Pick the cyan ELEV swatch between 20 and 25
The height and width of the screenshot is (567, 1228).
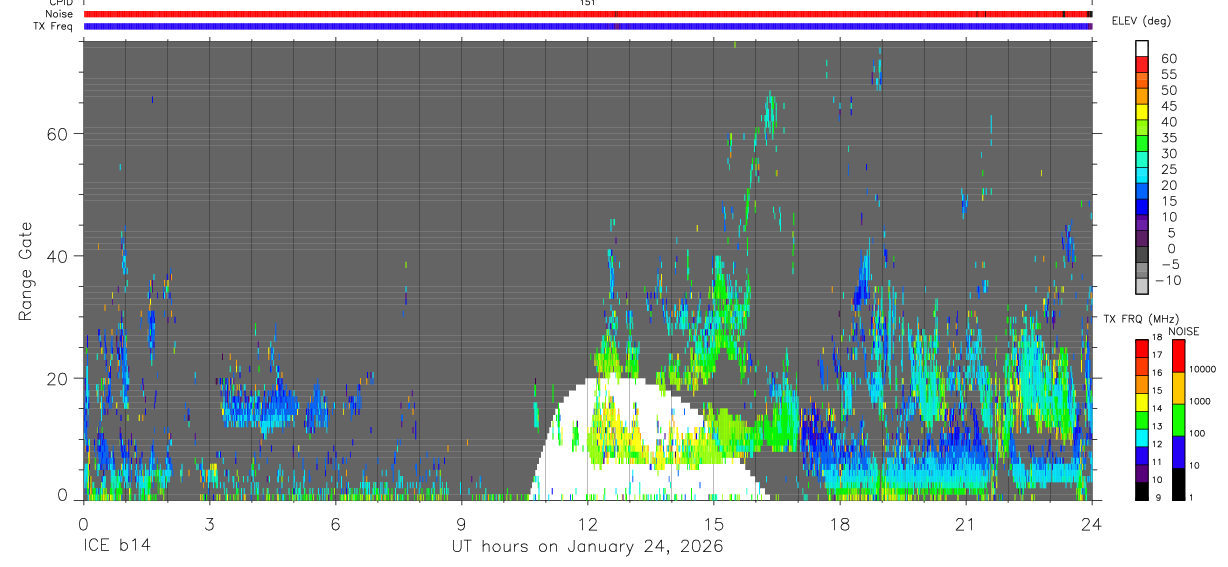pyautogui.click(x=1142, y=176)
